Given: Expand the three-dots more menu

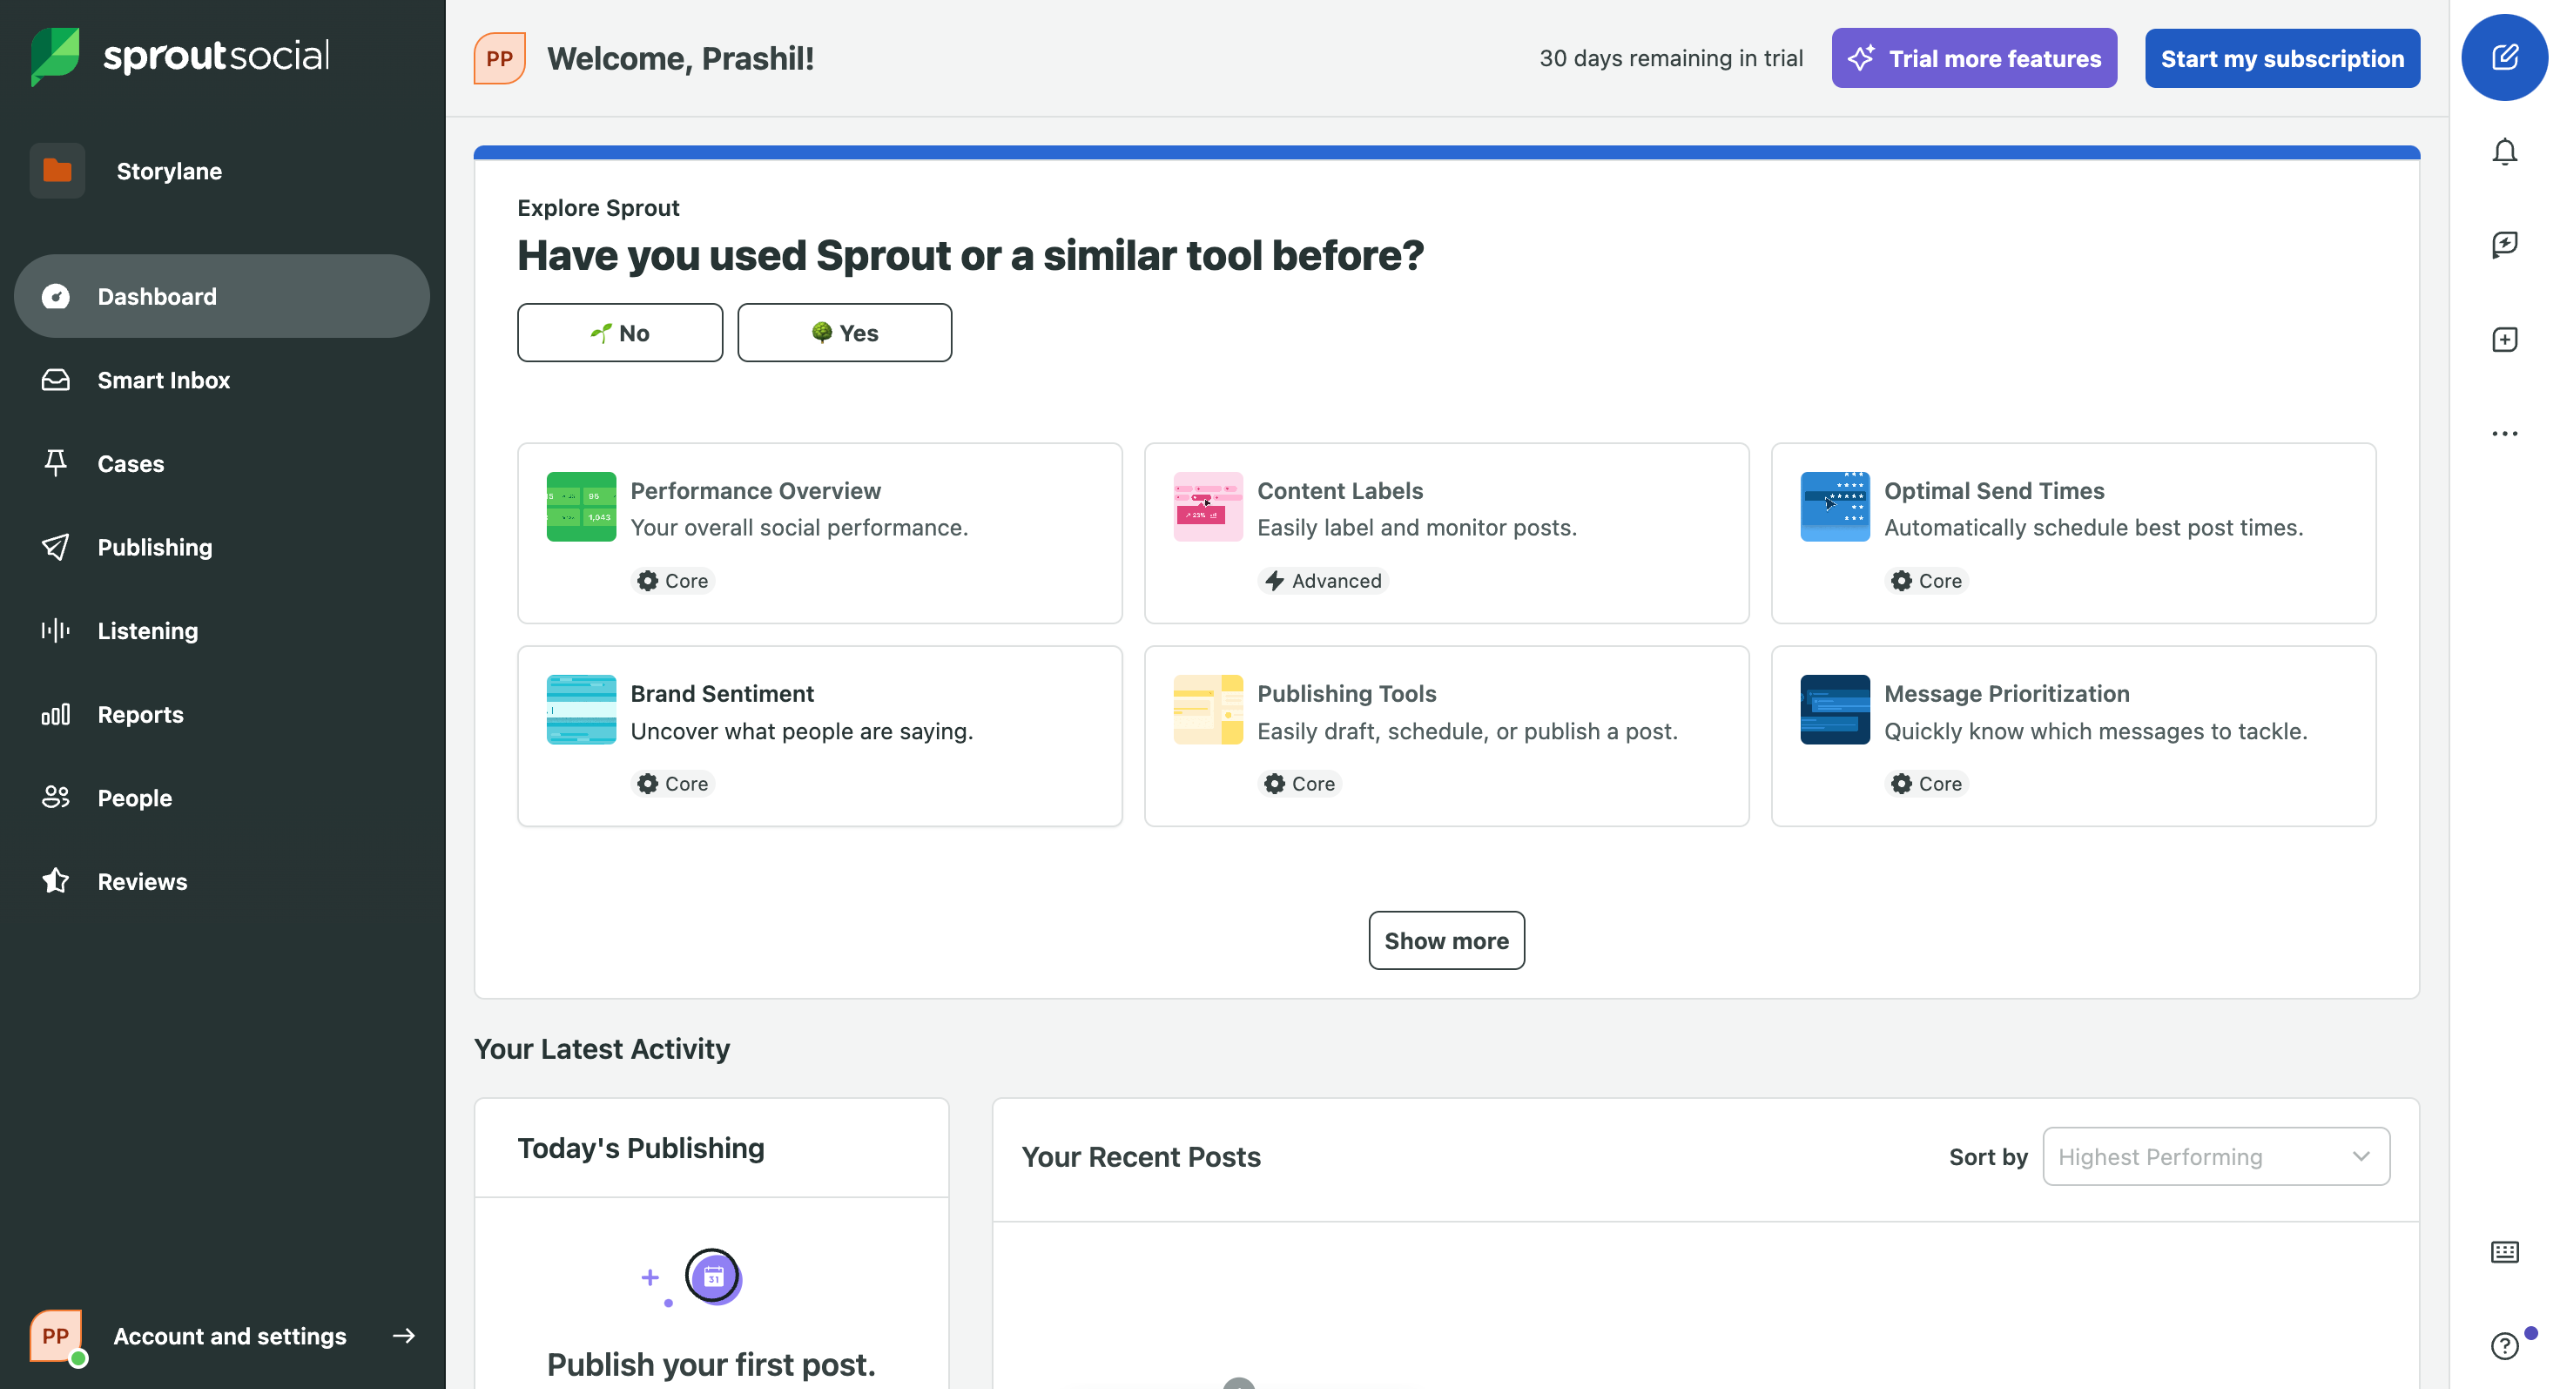Looking at the screenshot, I should point(2503,434).
